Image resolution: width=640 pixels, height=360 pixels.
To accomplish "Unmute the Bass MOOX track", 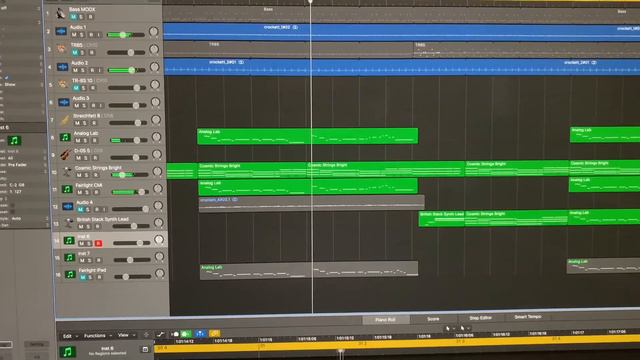I will coord(73,17).
